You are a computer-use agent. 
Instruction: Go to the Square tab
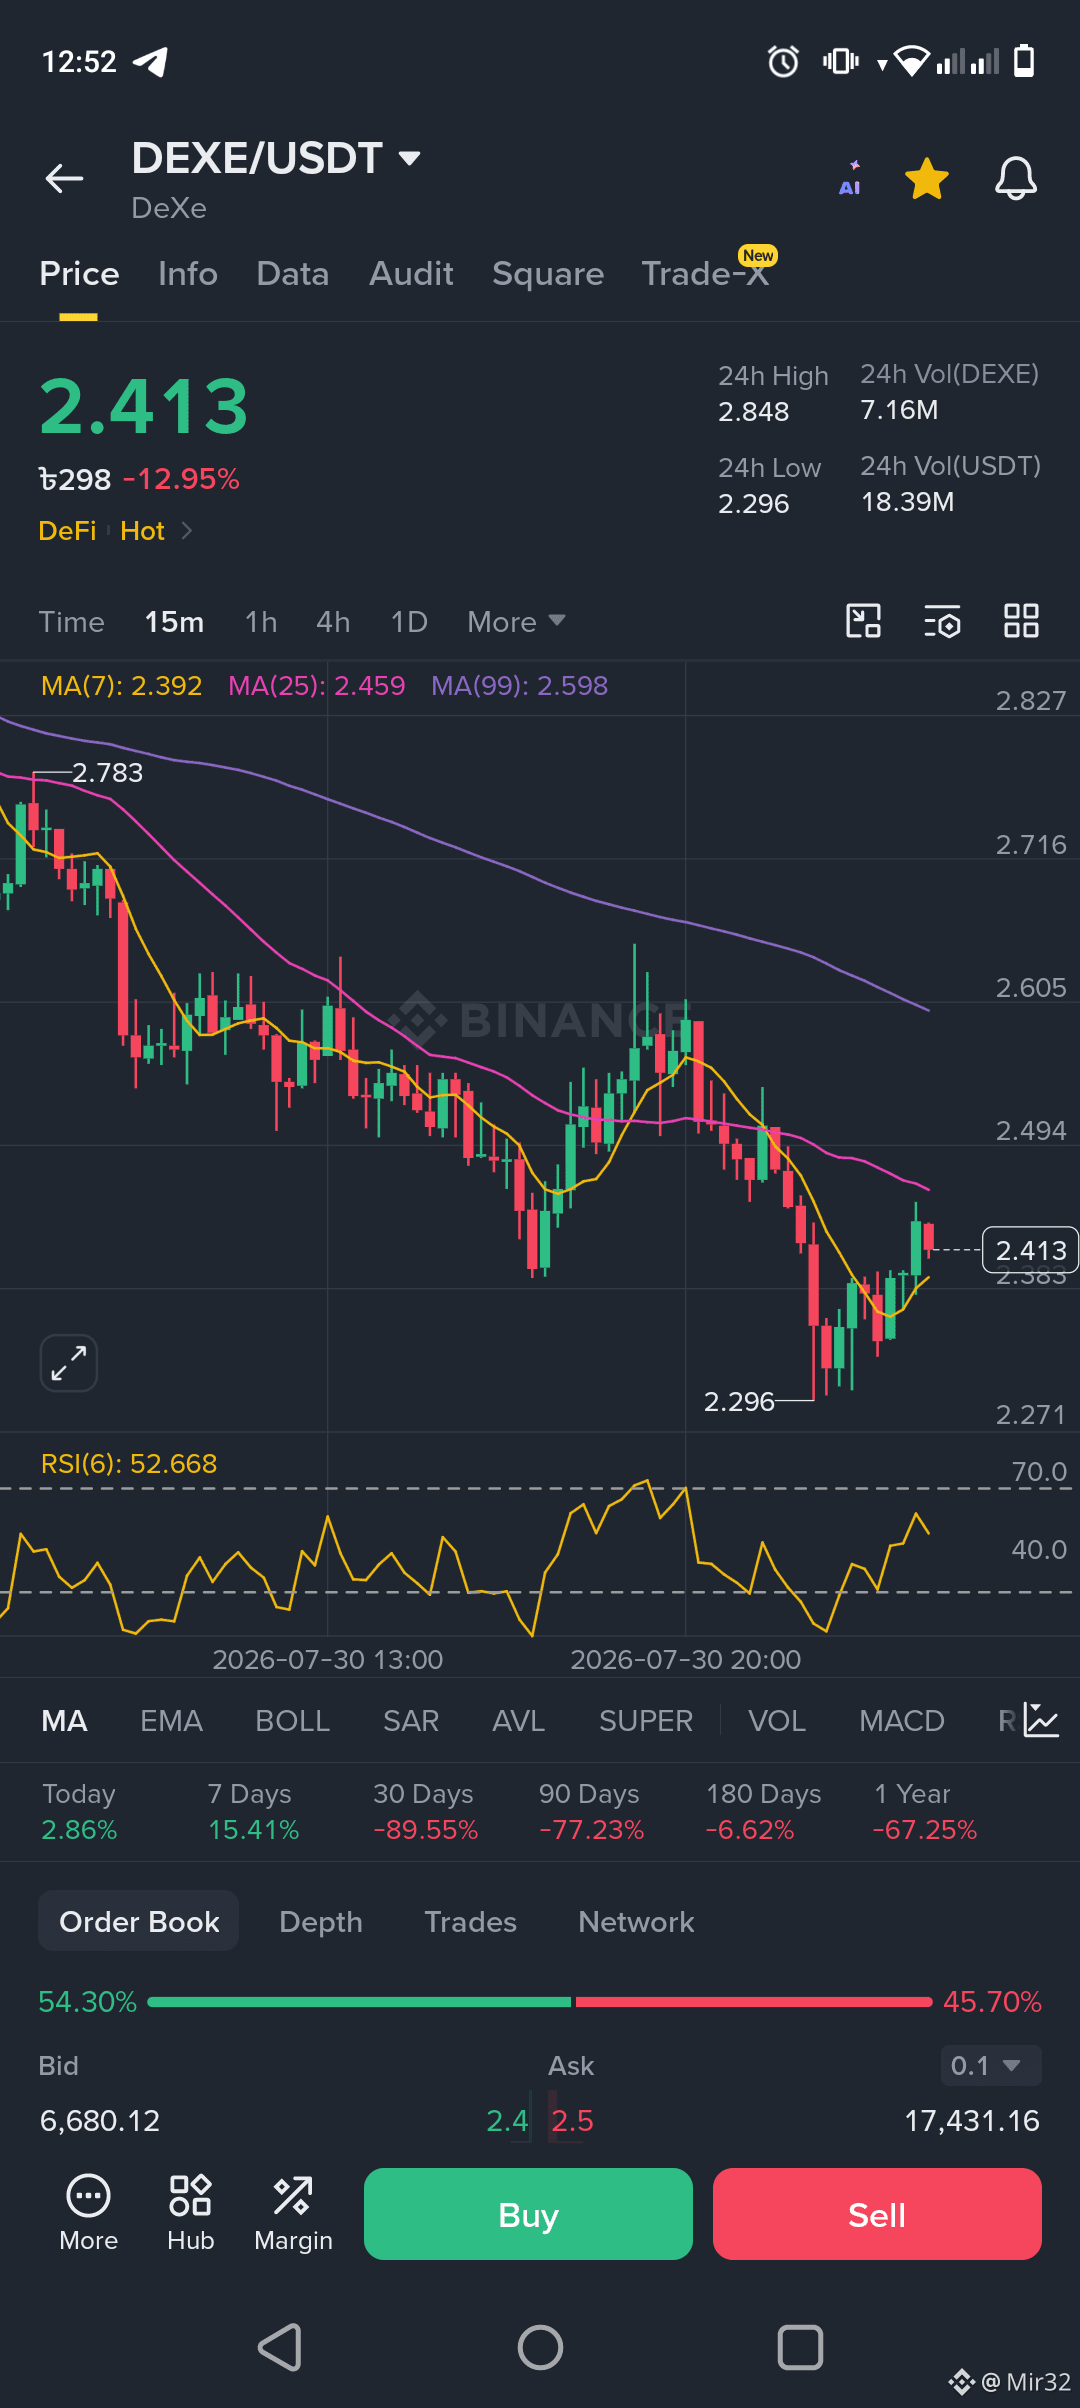point(548,273)
